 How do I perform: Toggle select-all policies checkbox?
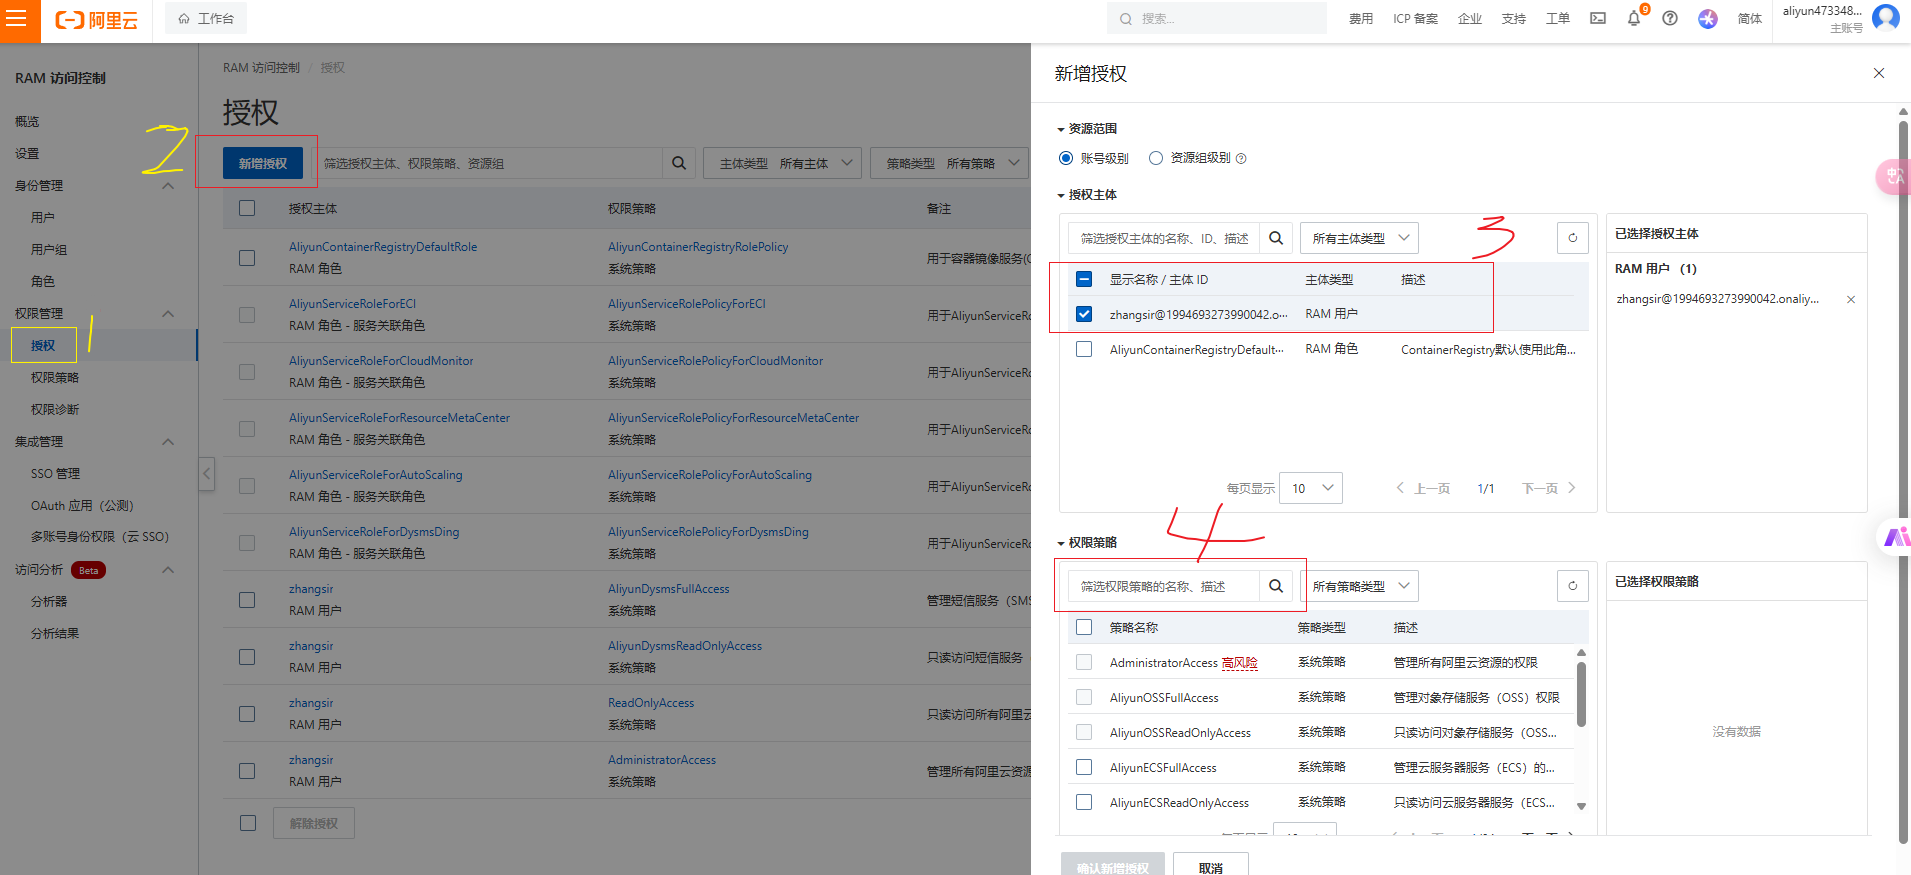[x=1084, y=627]
